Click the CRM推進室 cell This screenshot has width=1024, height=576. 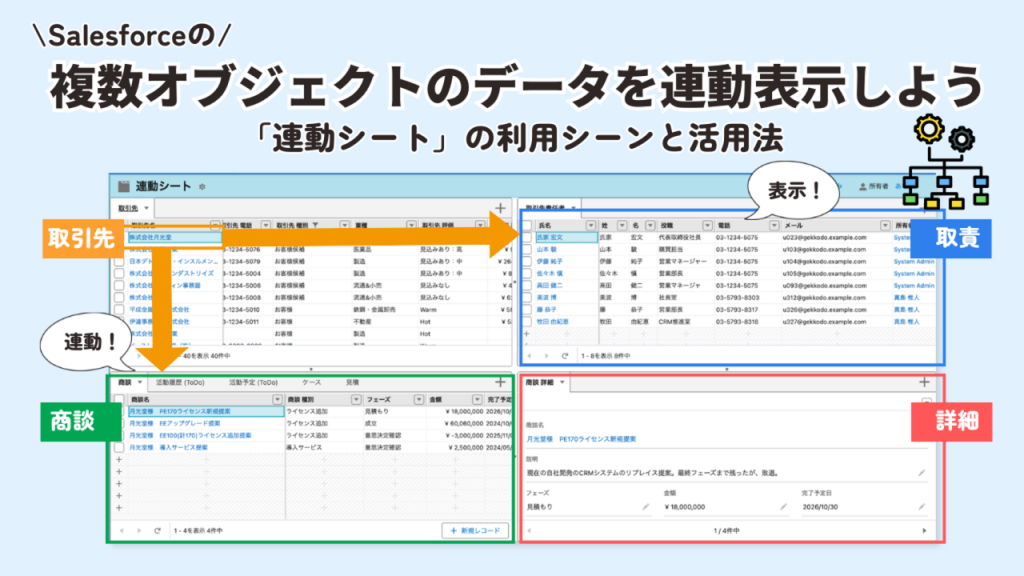click(x=675, y=321)
